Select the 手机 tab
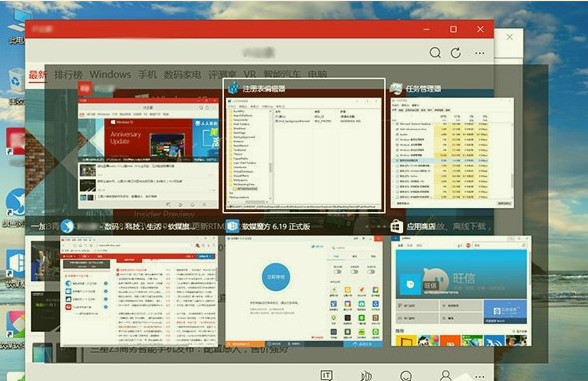 tap(148, 74)
